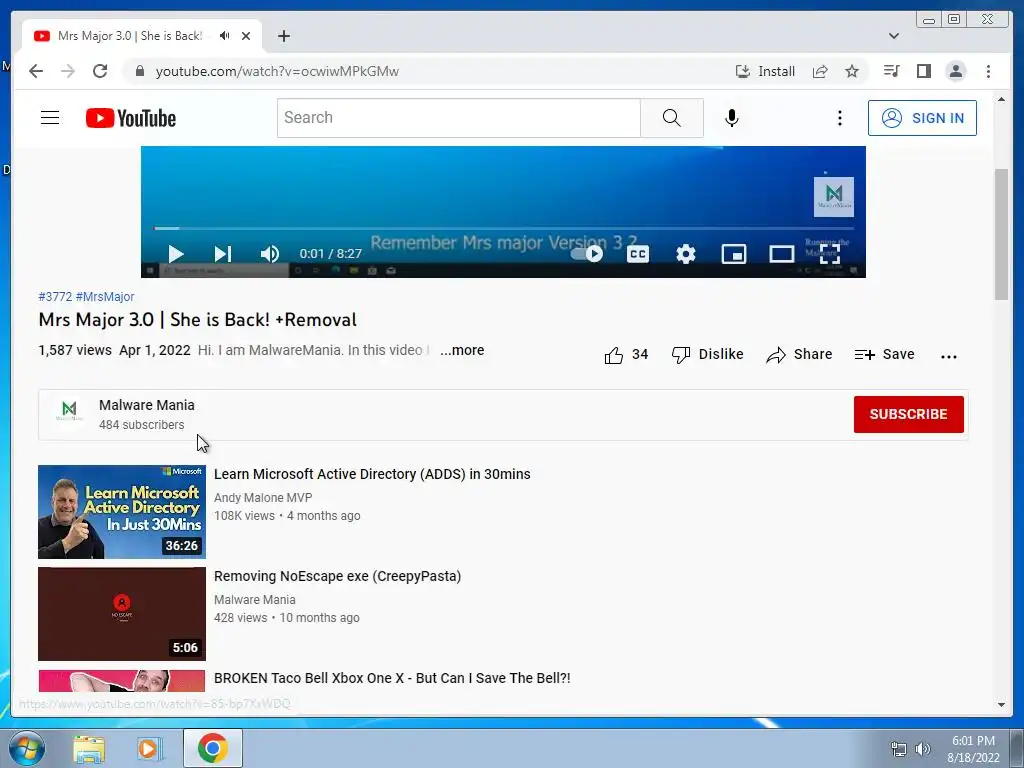1024x768 pixels.
Task: Open the YouTube hamburger menu
Action: pyautogui.click(x=50, y=118)
